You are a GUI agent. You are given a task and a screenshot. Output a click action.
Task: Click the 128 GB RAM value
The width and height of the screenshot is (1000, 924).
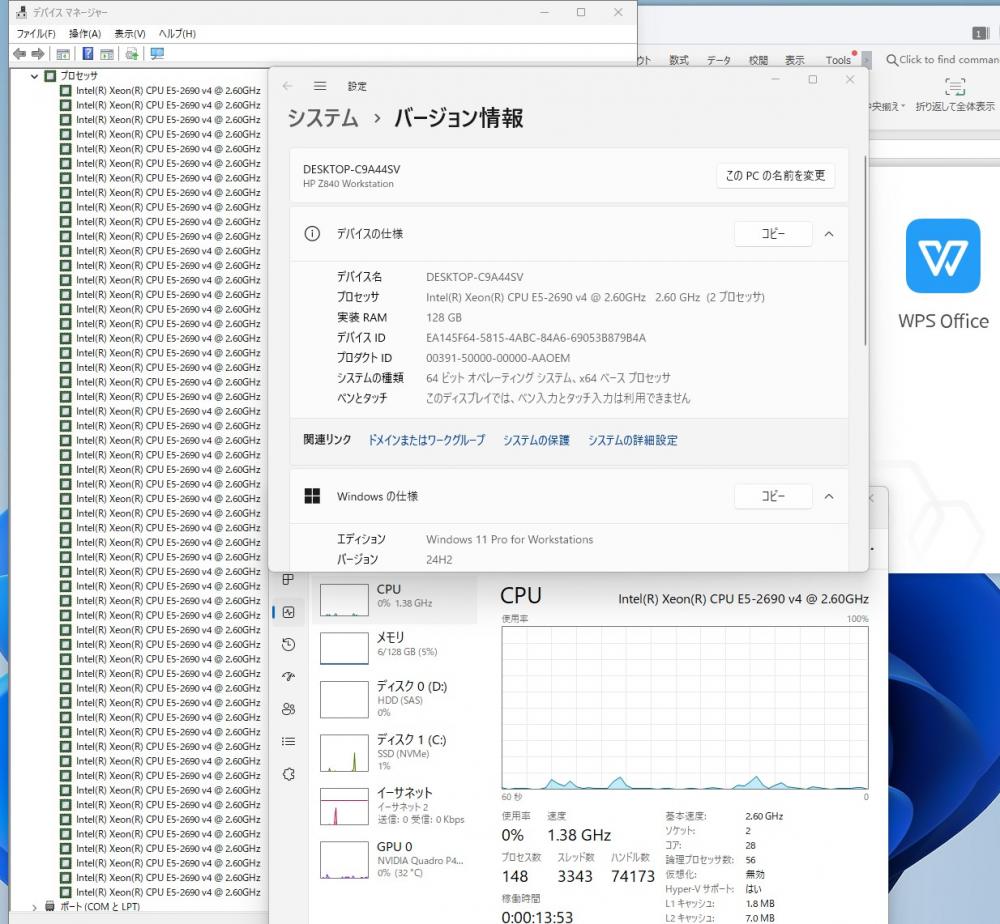(444, 318)
